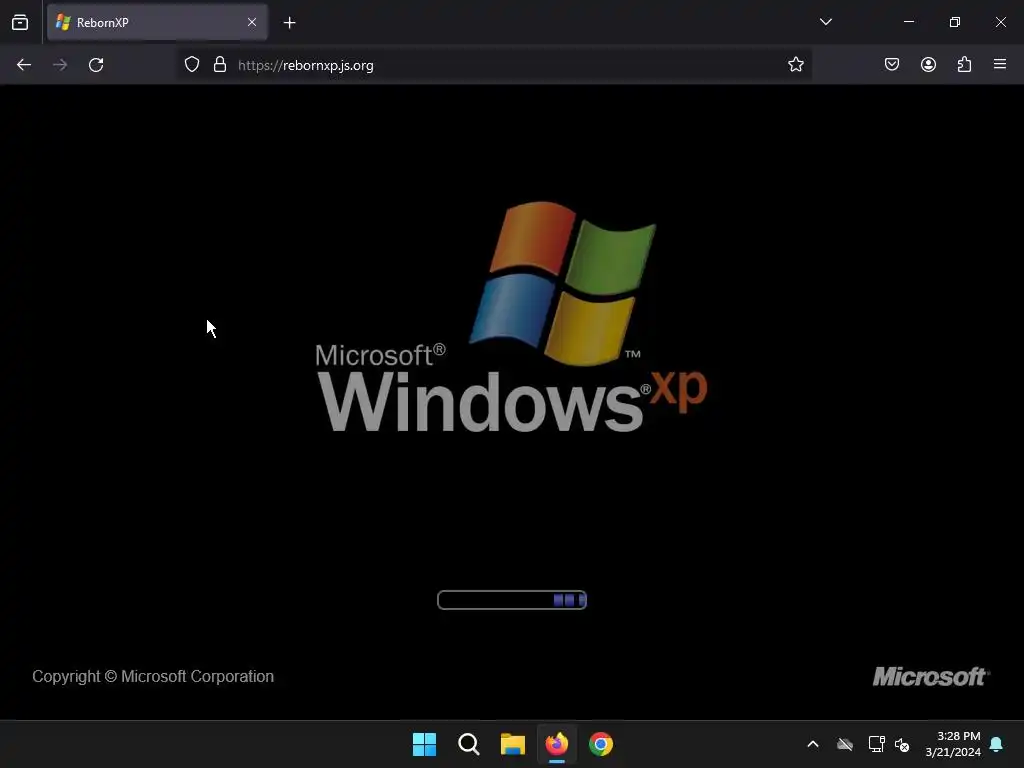
Task: Go forward one page
Action: pos(60,65)
